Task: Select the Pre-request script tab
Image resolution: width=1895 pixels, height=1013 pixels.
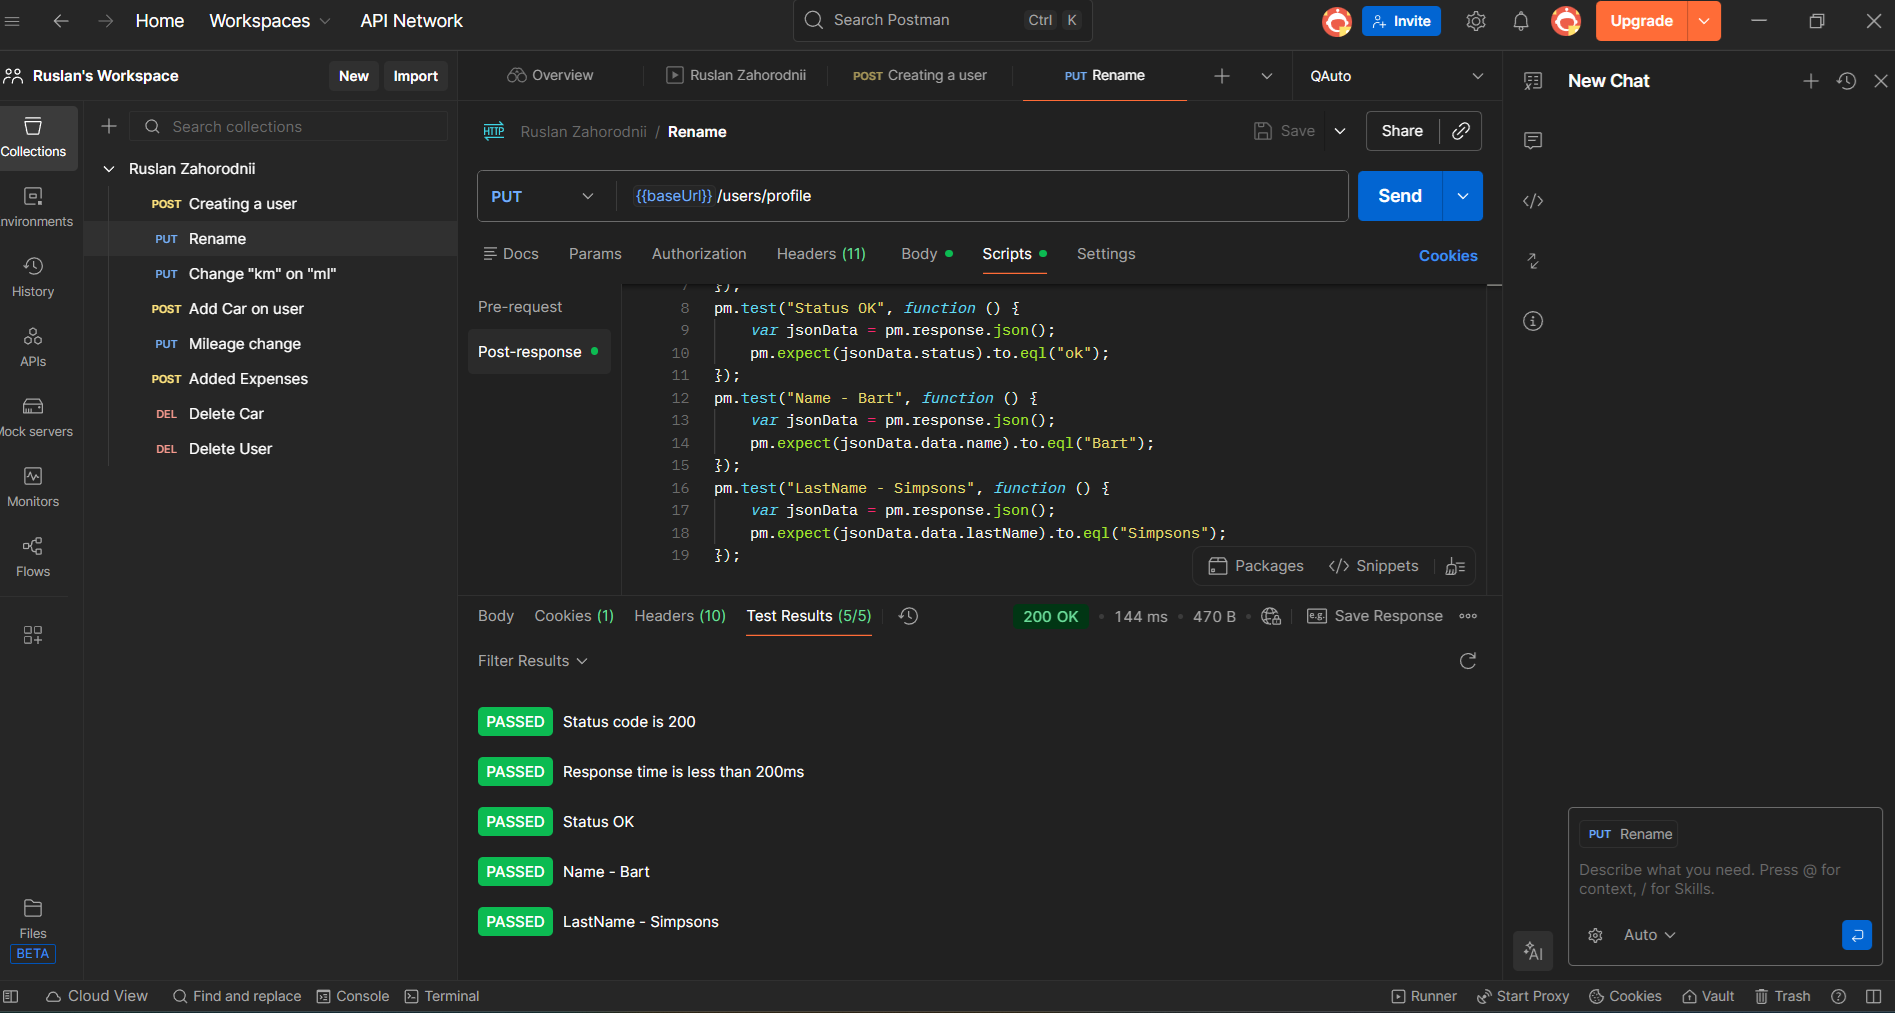Action: (x=520, y=307)
